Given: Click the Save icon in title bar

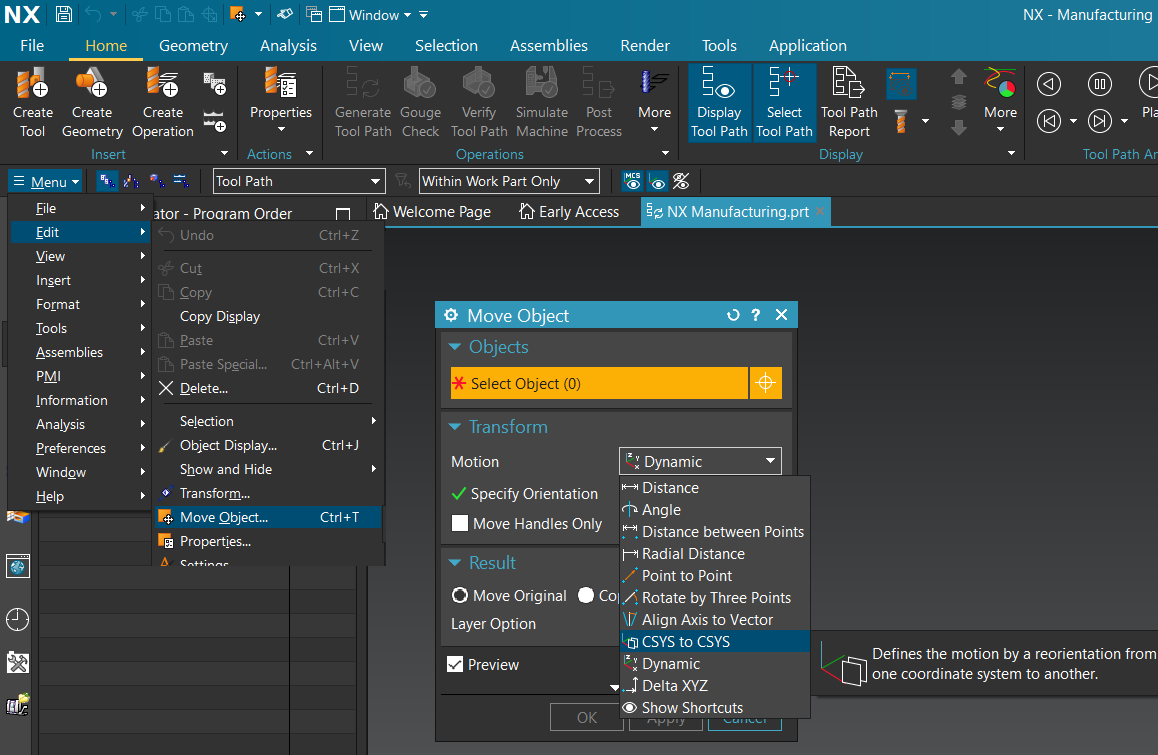Looking at the screenshot, I should (x=64, y=14).
